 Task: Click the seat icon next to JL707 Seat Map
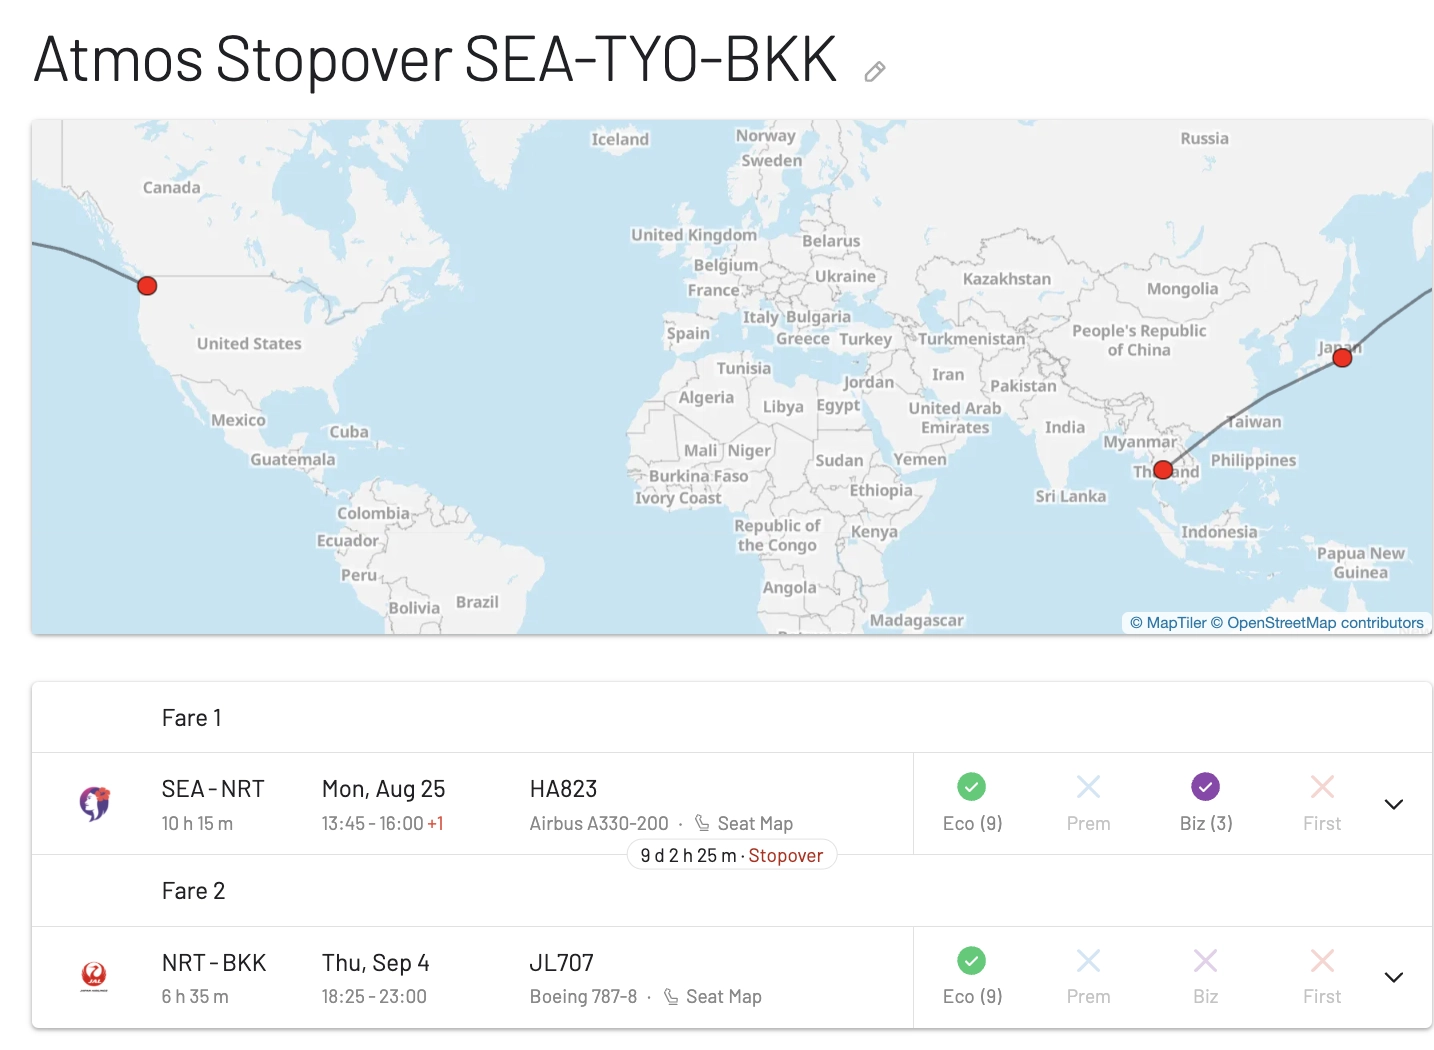coord(671,996)
